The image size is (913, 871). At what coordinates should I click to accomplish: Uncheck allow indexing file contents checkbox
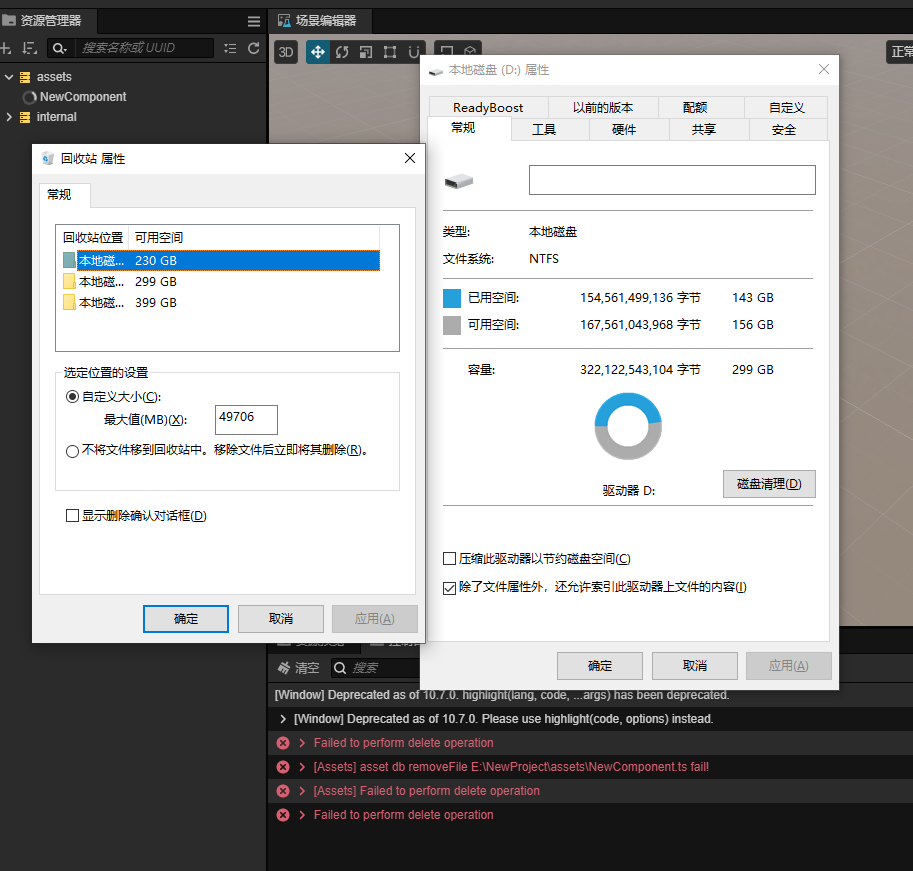[450, 588]
